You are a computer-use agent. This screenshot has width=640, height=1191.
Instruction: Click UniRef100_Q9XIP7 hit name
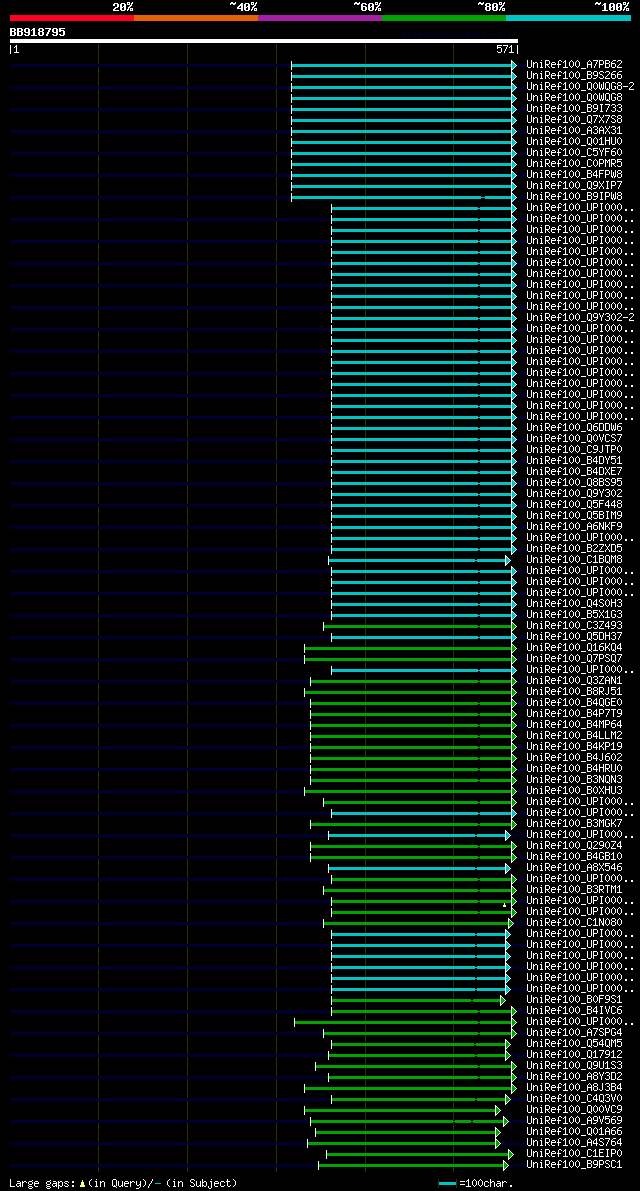574,185
